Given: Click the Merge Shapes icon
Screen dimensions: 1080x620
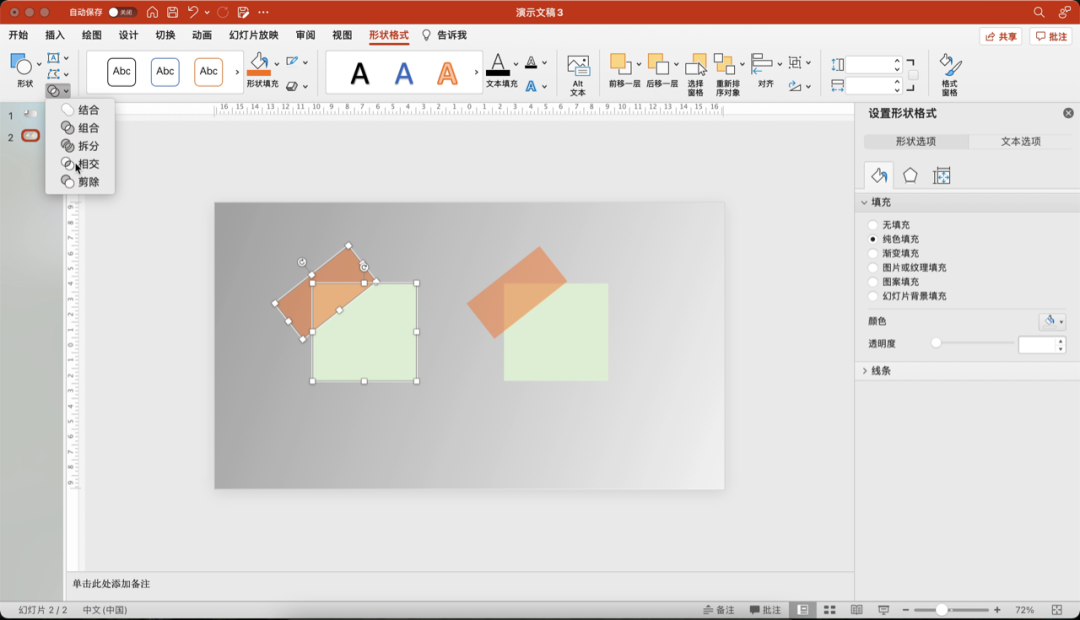Looking at the screenshot, I should (54, 90).
